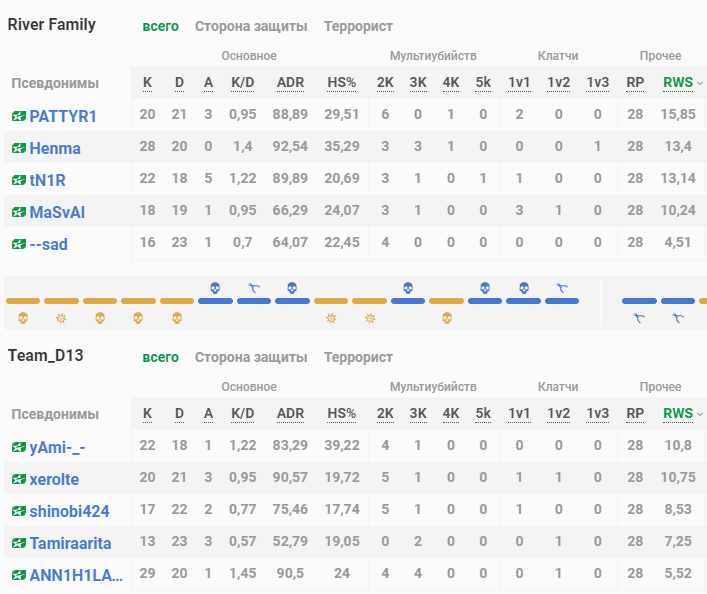Click the green flag icon beside Henma
707x594 pixels.
[19, 149]
